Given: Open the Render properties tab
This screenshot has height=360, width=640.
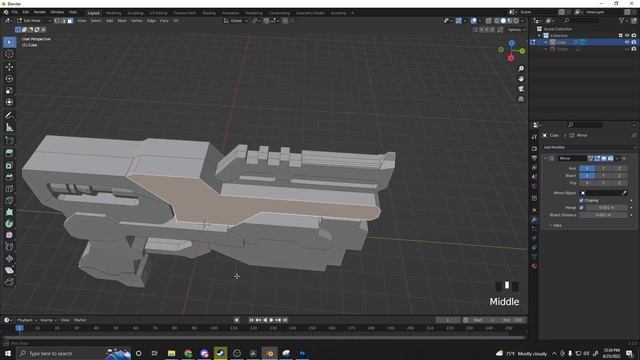Looking at the screenshot, I should (x=534, y=149).
